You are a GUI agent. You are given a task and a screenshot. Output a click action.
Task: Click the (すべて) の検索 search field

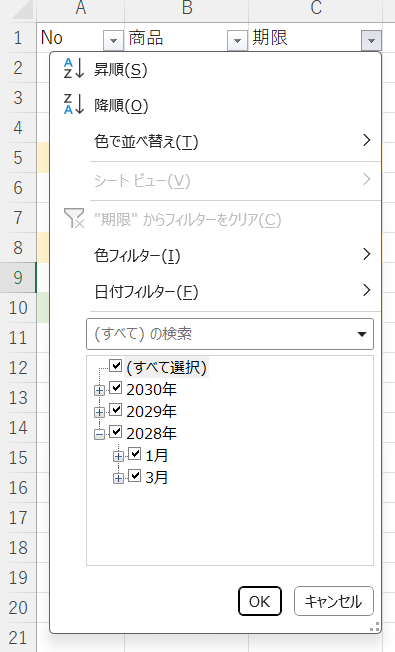coord(230,334)
